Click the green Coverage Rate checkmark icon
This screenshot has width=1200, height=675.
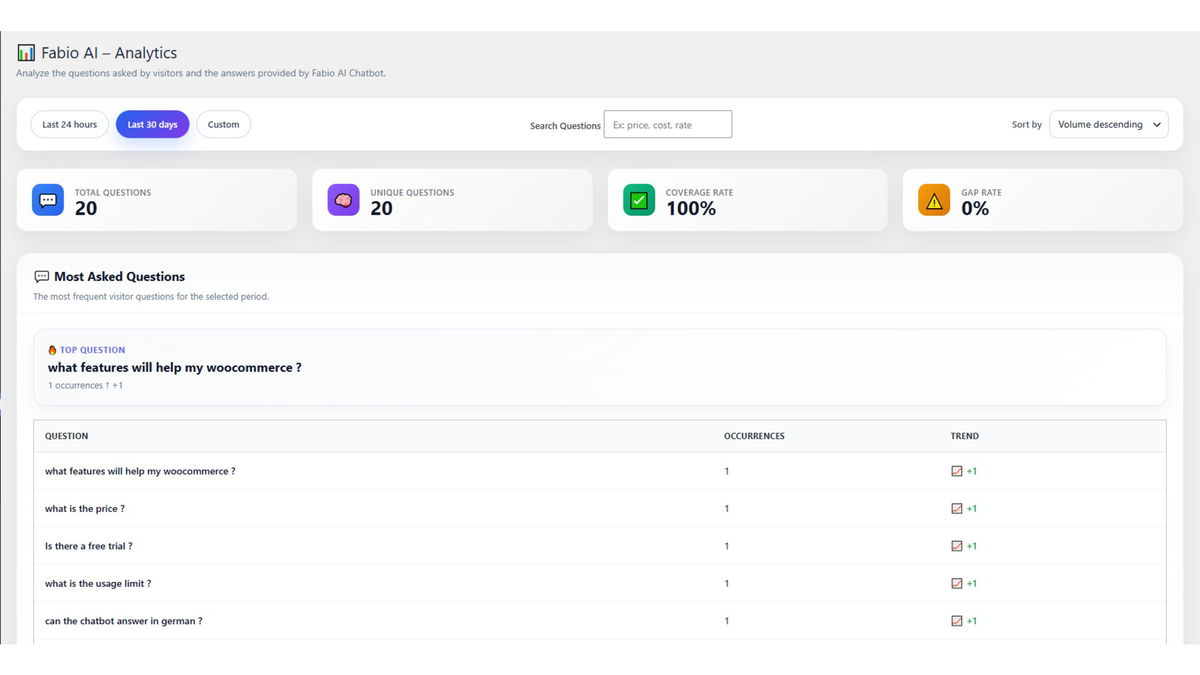[639, 200]
